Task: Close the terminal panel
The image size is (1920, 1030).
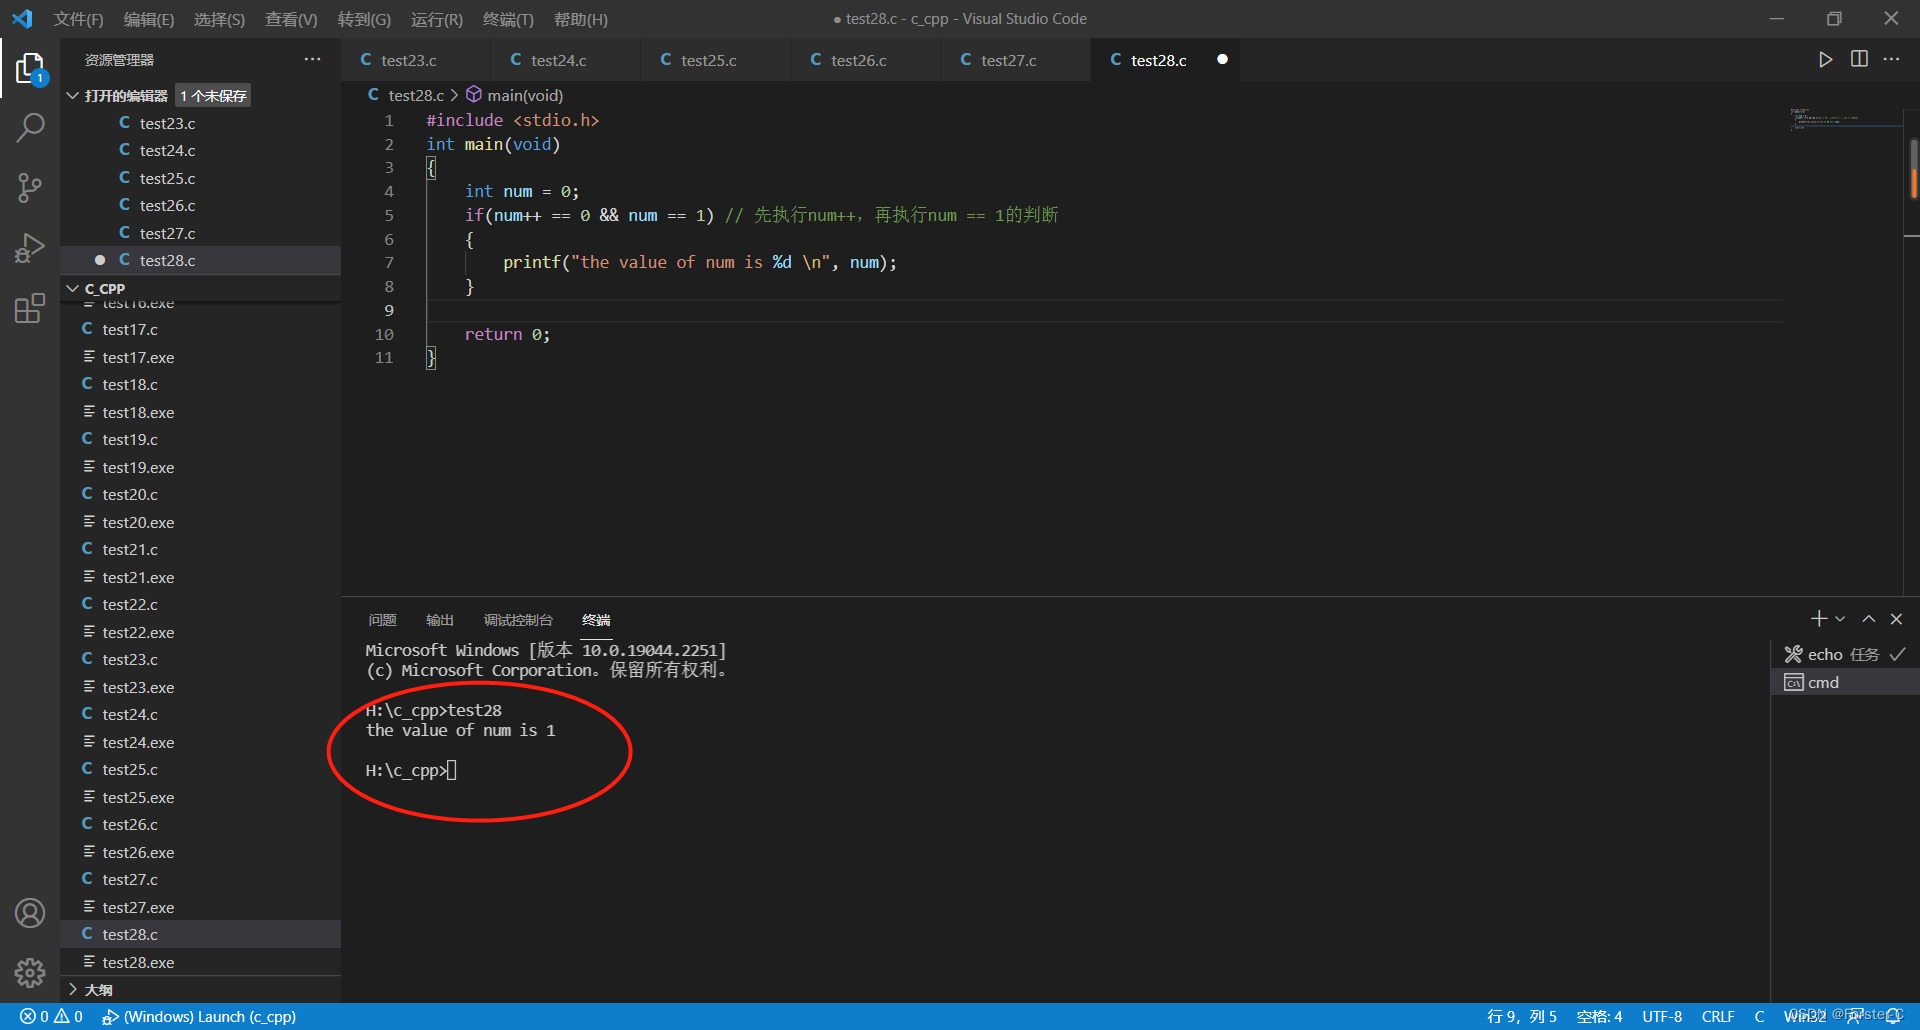Action: (1896, 619)
